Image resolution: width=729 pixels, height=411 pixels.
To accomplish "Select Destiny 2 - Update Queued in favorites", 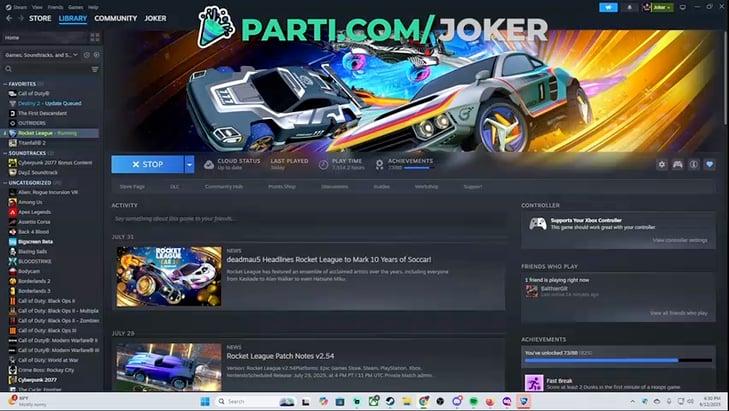I will tap(50, 103).
